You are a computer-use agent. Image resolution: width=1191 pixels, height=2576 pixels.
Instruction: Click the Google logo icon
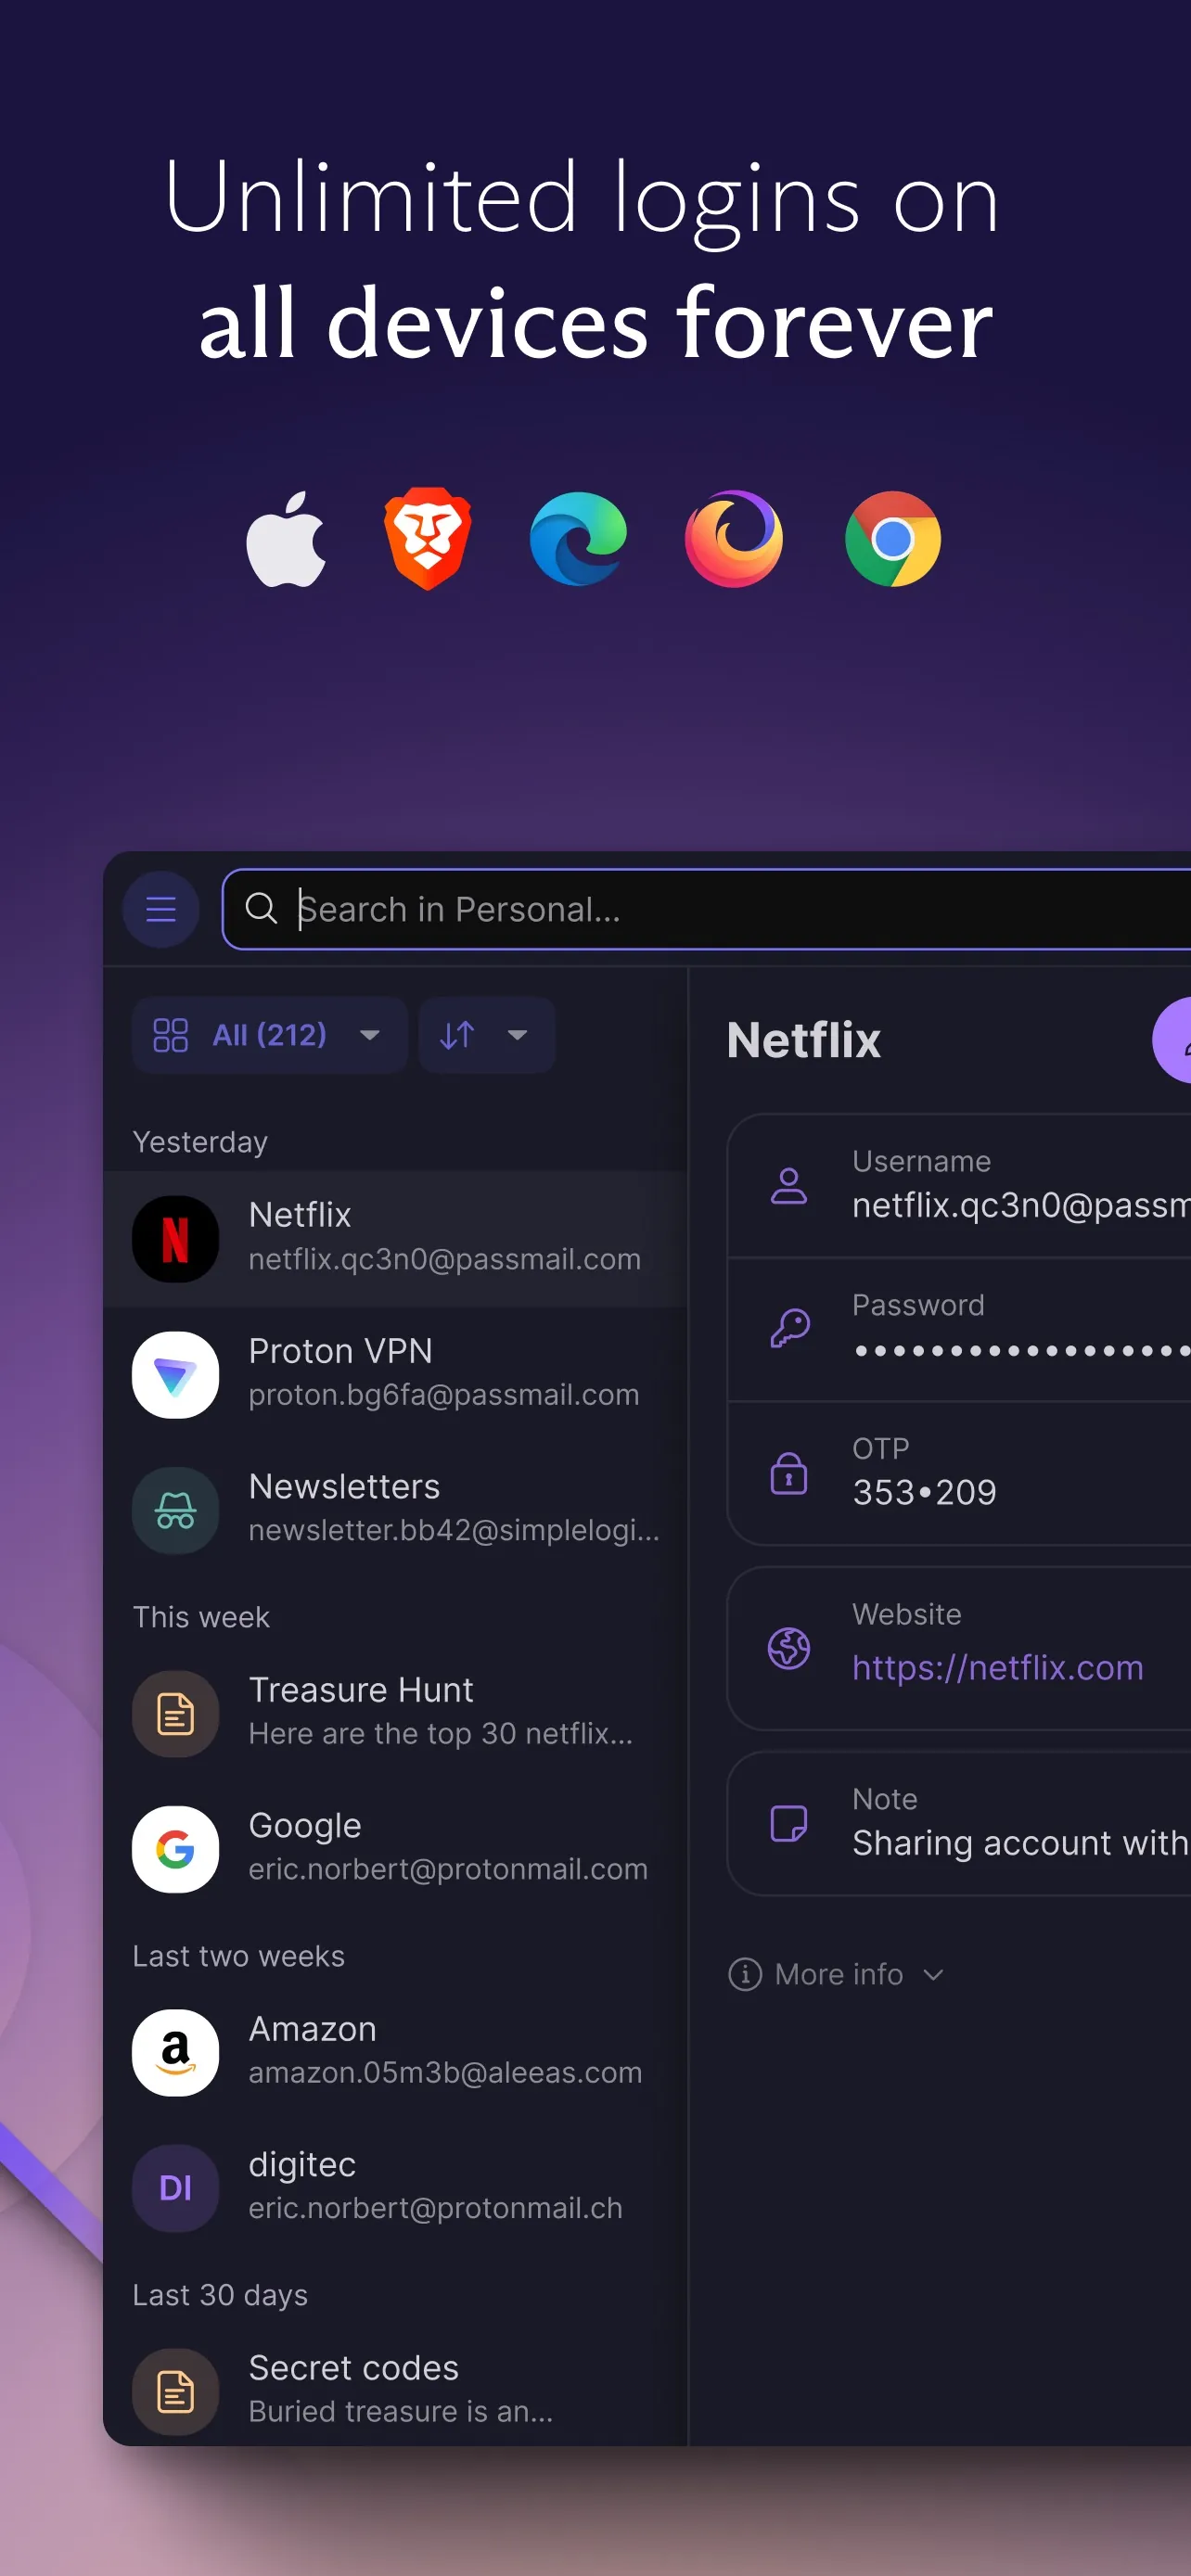point(175,1850)
